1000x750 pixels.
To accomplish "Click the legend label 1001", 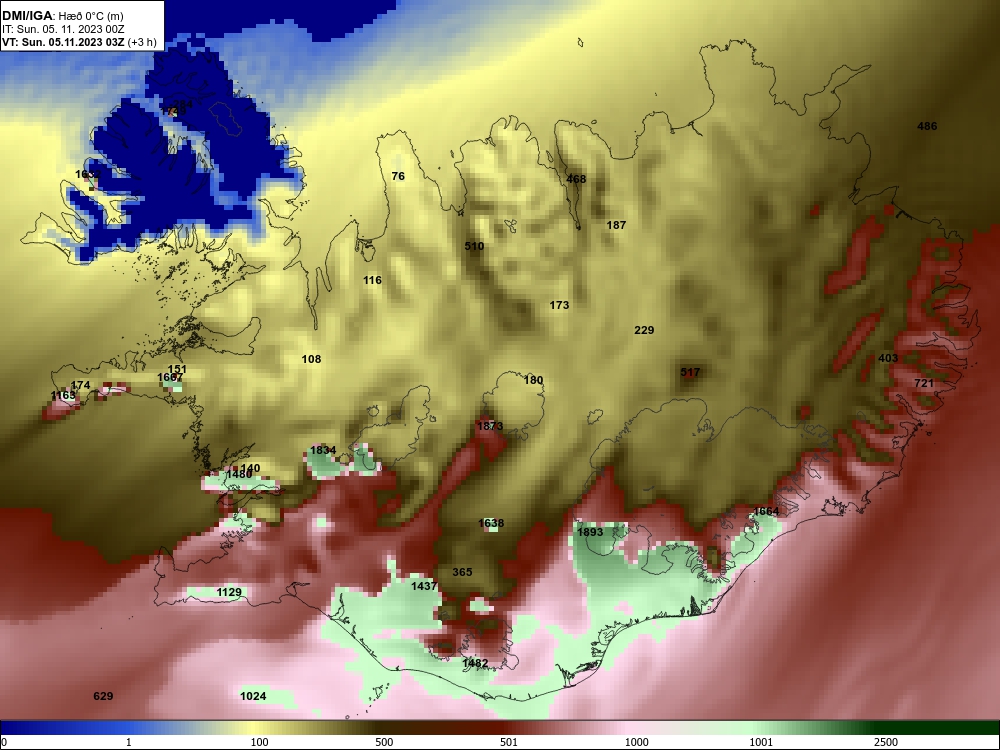I will 761,742.
